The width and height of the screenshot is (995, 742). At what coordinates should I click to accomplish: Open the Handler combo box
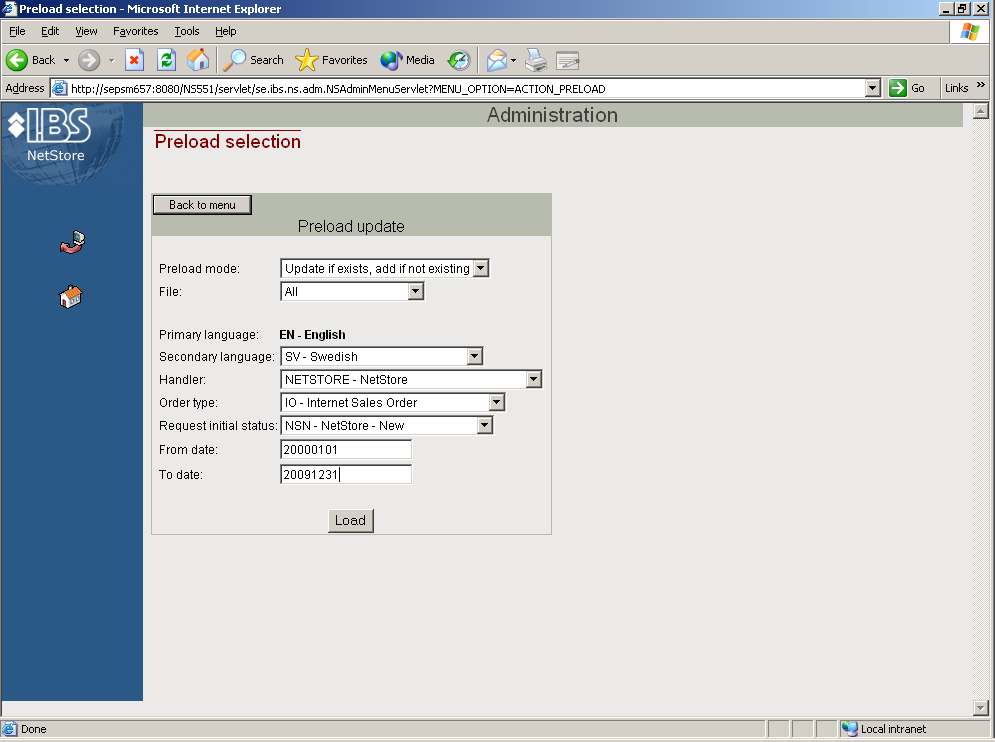(x=533, y=379)
